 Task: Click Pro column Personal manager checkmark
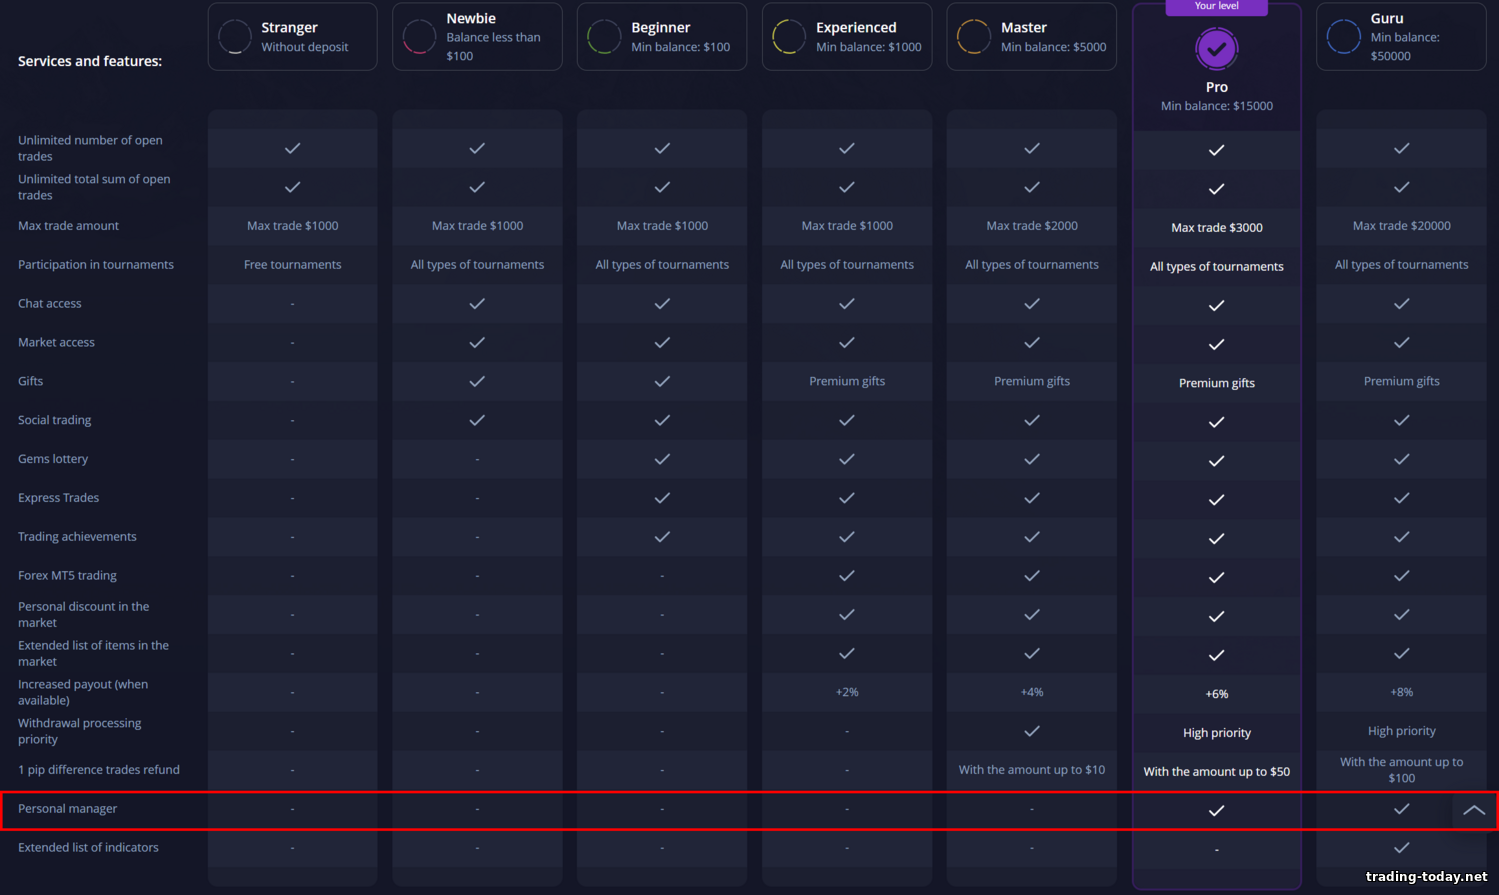[1216, 811]
